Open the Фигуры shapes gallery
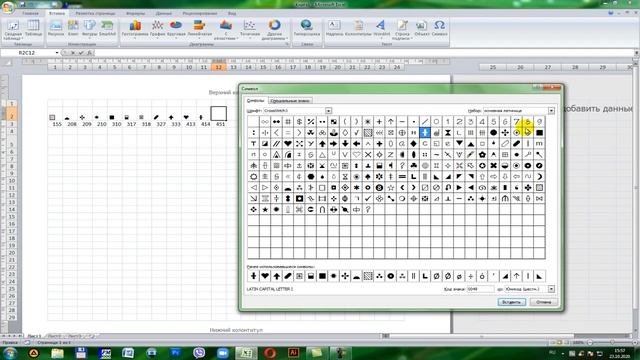The image size is (640, 360). [89, 29]
